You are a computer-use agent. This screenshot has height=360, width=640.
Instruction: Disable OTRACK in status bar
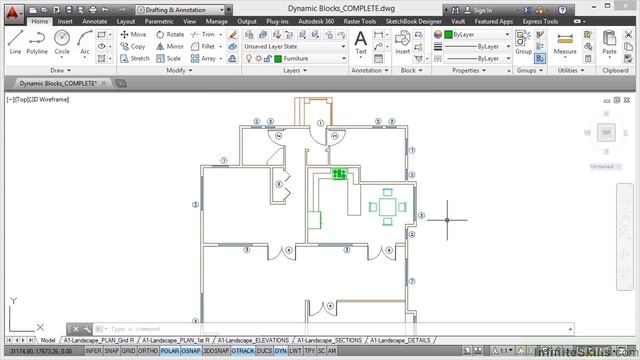pos(243,351)
